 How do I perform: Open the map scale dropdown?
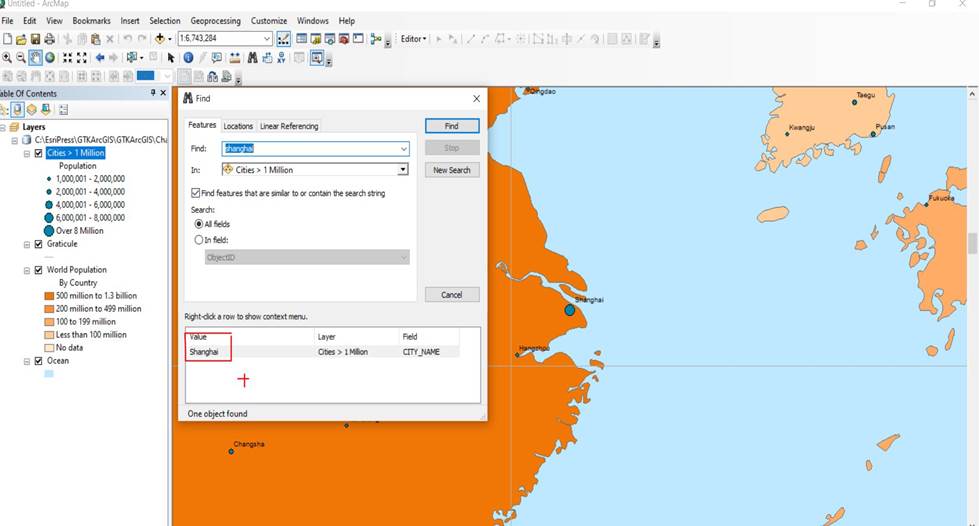[267, 39]
